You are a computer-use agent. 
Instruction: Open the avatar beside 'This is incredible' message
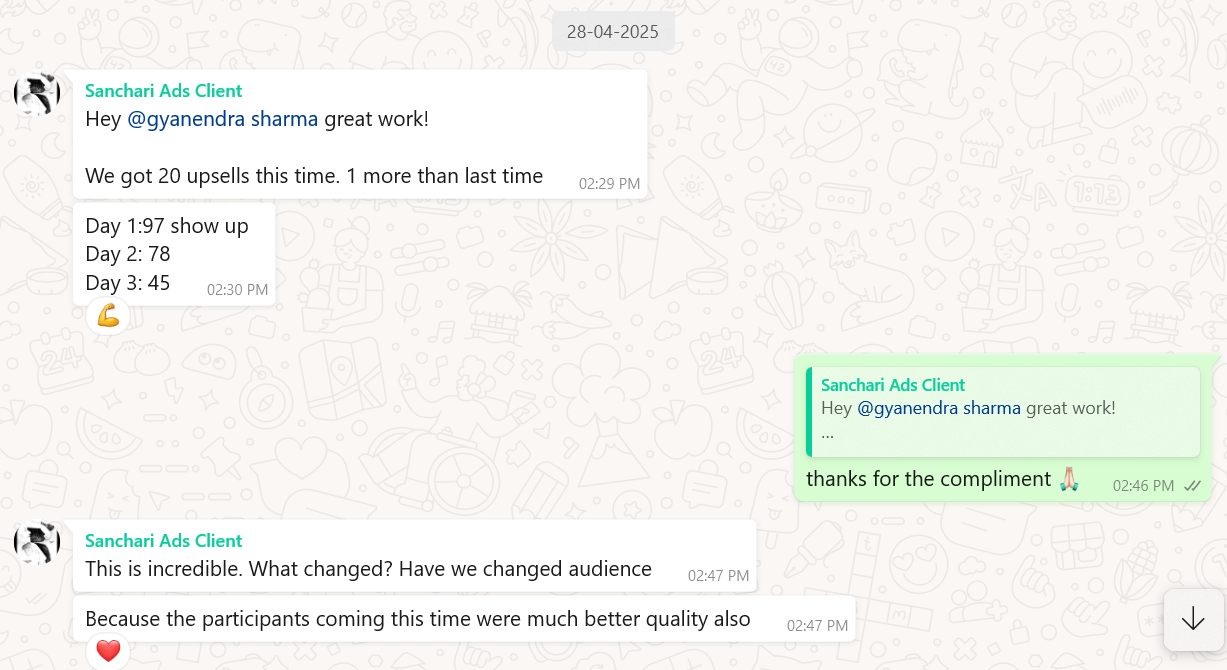(37, 543)
